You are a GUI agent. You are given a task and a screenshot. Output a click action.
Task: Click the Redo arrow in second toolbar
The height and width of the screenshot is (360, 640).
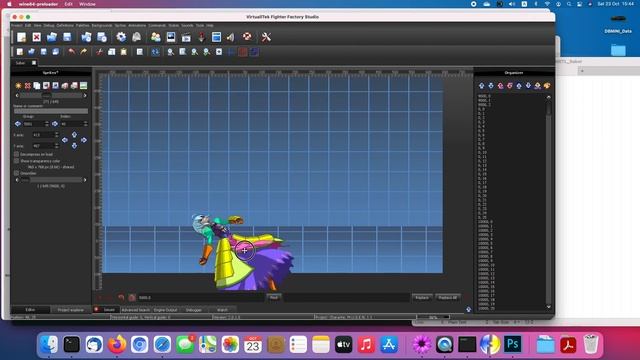84,52
